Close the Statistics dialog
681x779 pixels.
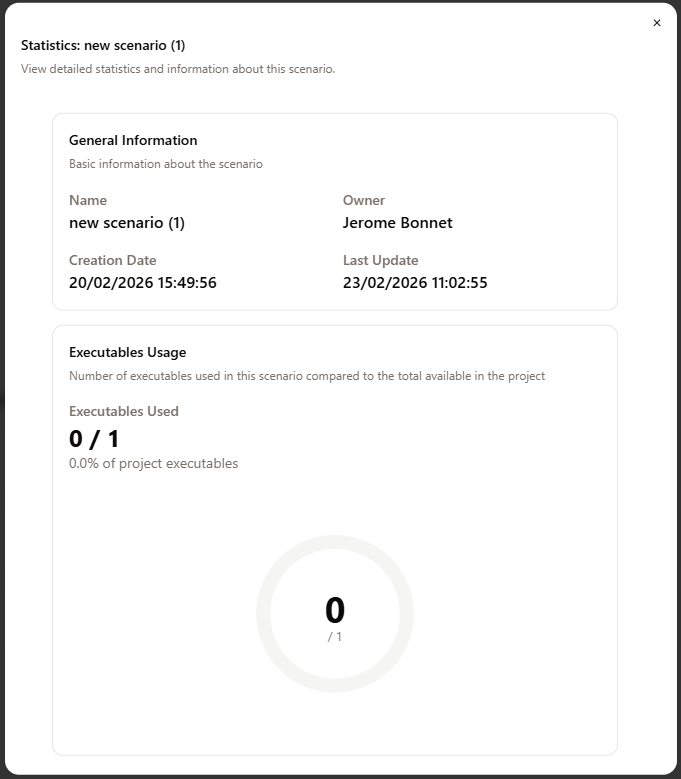[x=657, y=23]
